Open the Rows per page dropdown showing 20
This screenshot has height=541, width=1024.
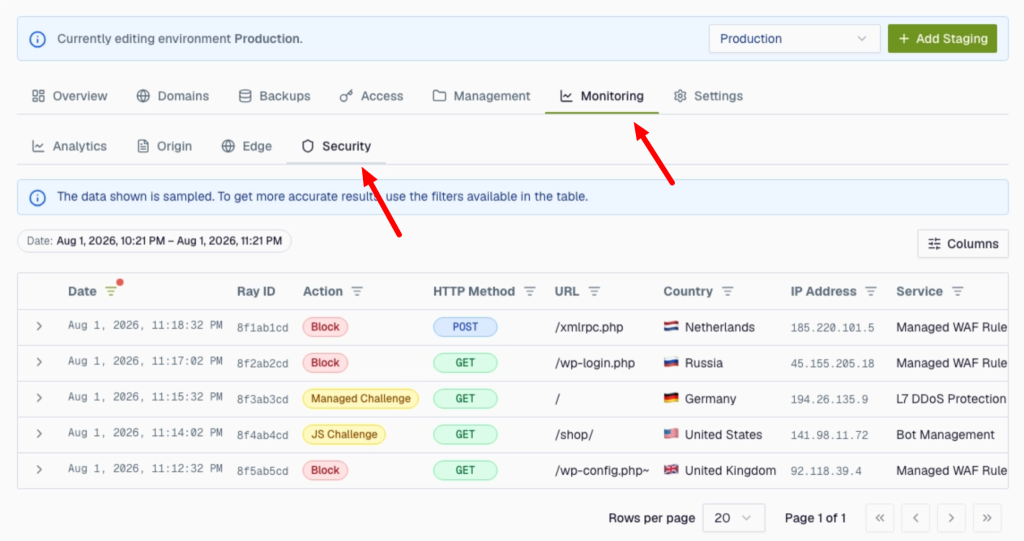(x=733, y=518)
